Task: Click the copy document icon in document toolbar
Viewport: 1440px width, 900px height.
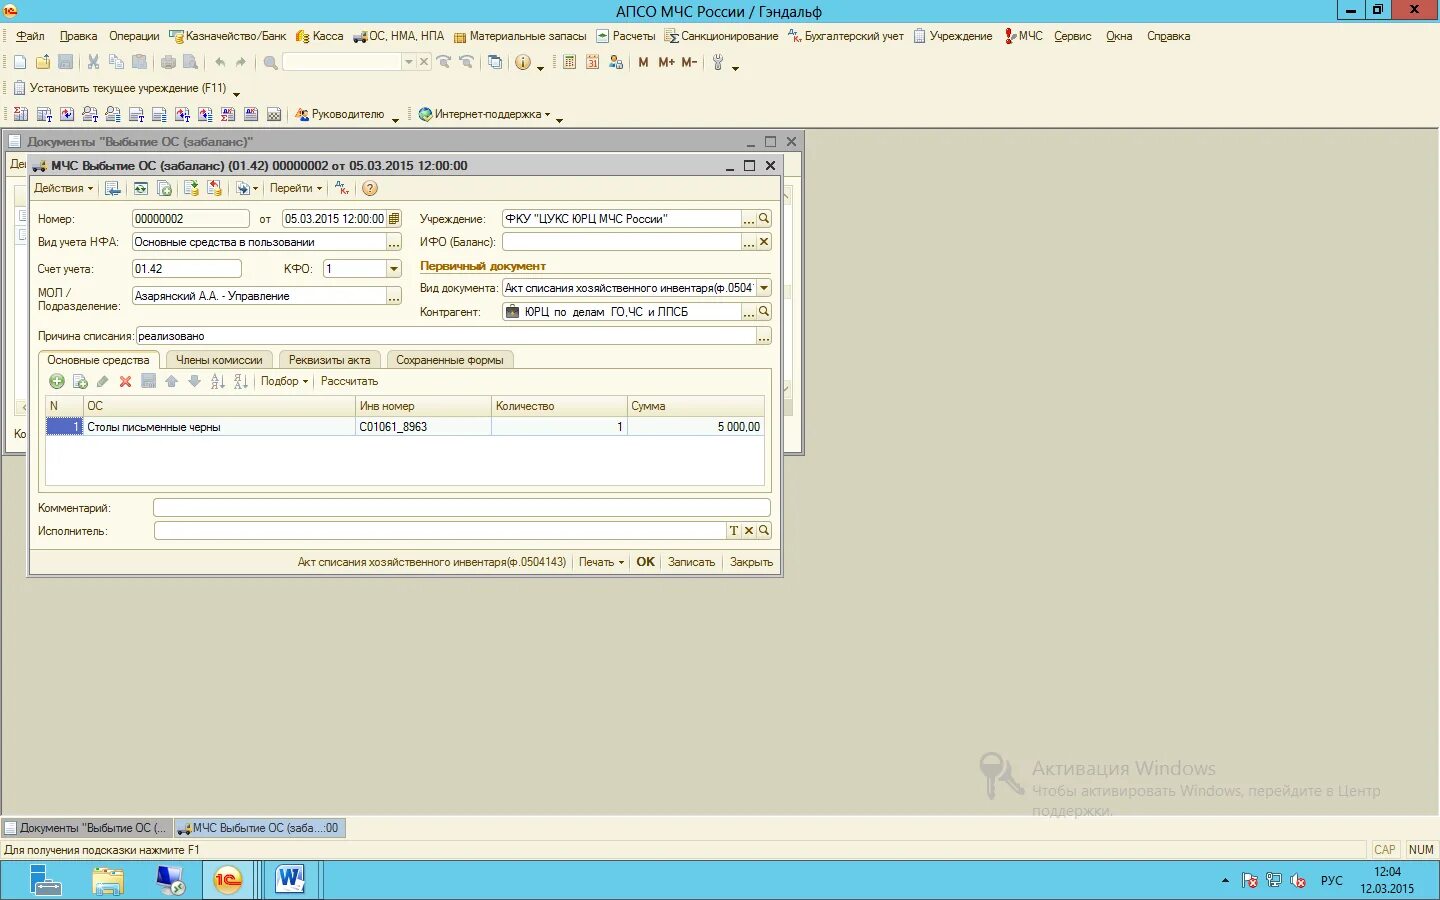Action: [x=165, y=188]
